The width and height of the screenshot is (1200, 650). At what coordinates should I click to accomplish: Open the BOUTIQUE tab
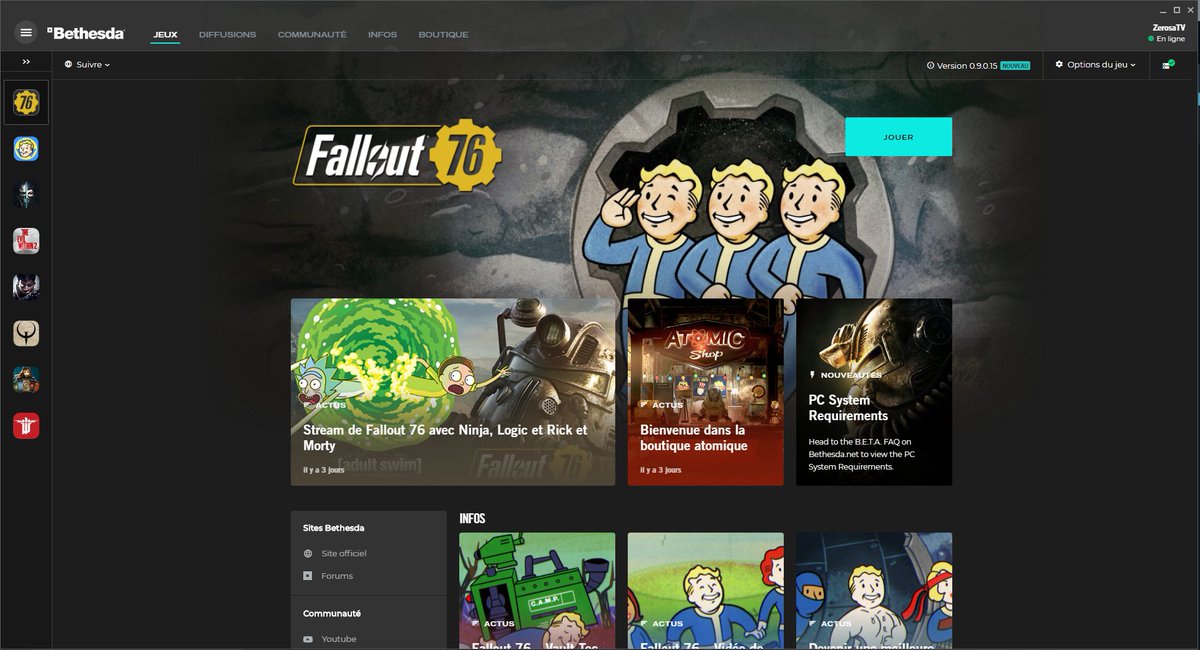[x=443, y=35]
